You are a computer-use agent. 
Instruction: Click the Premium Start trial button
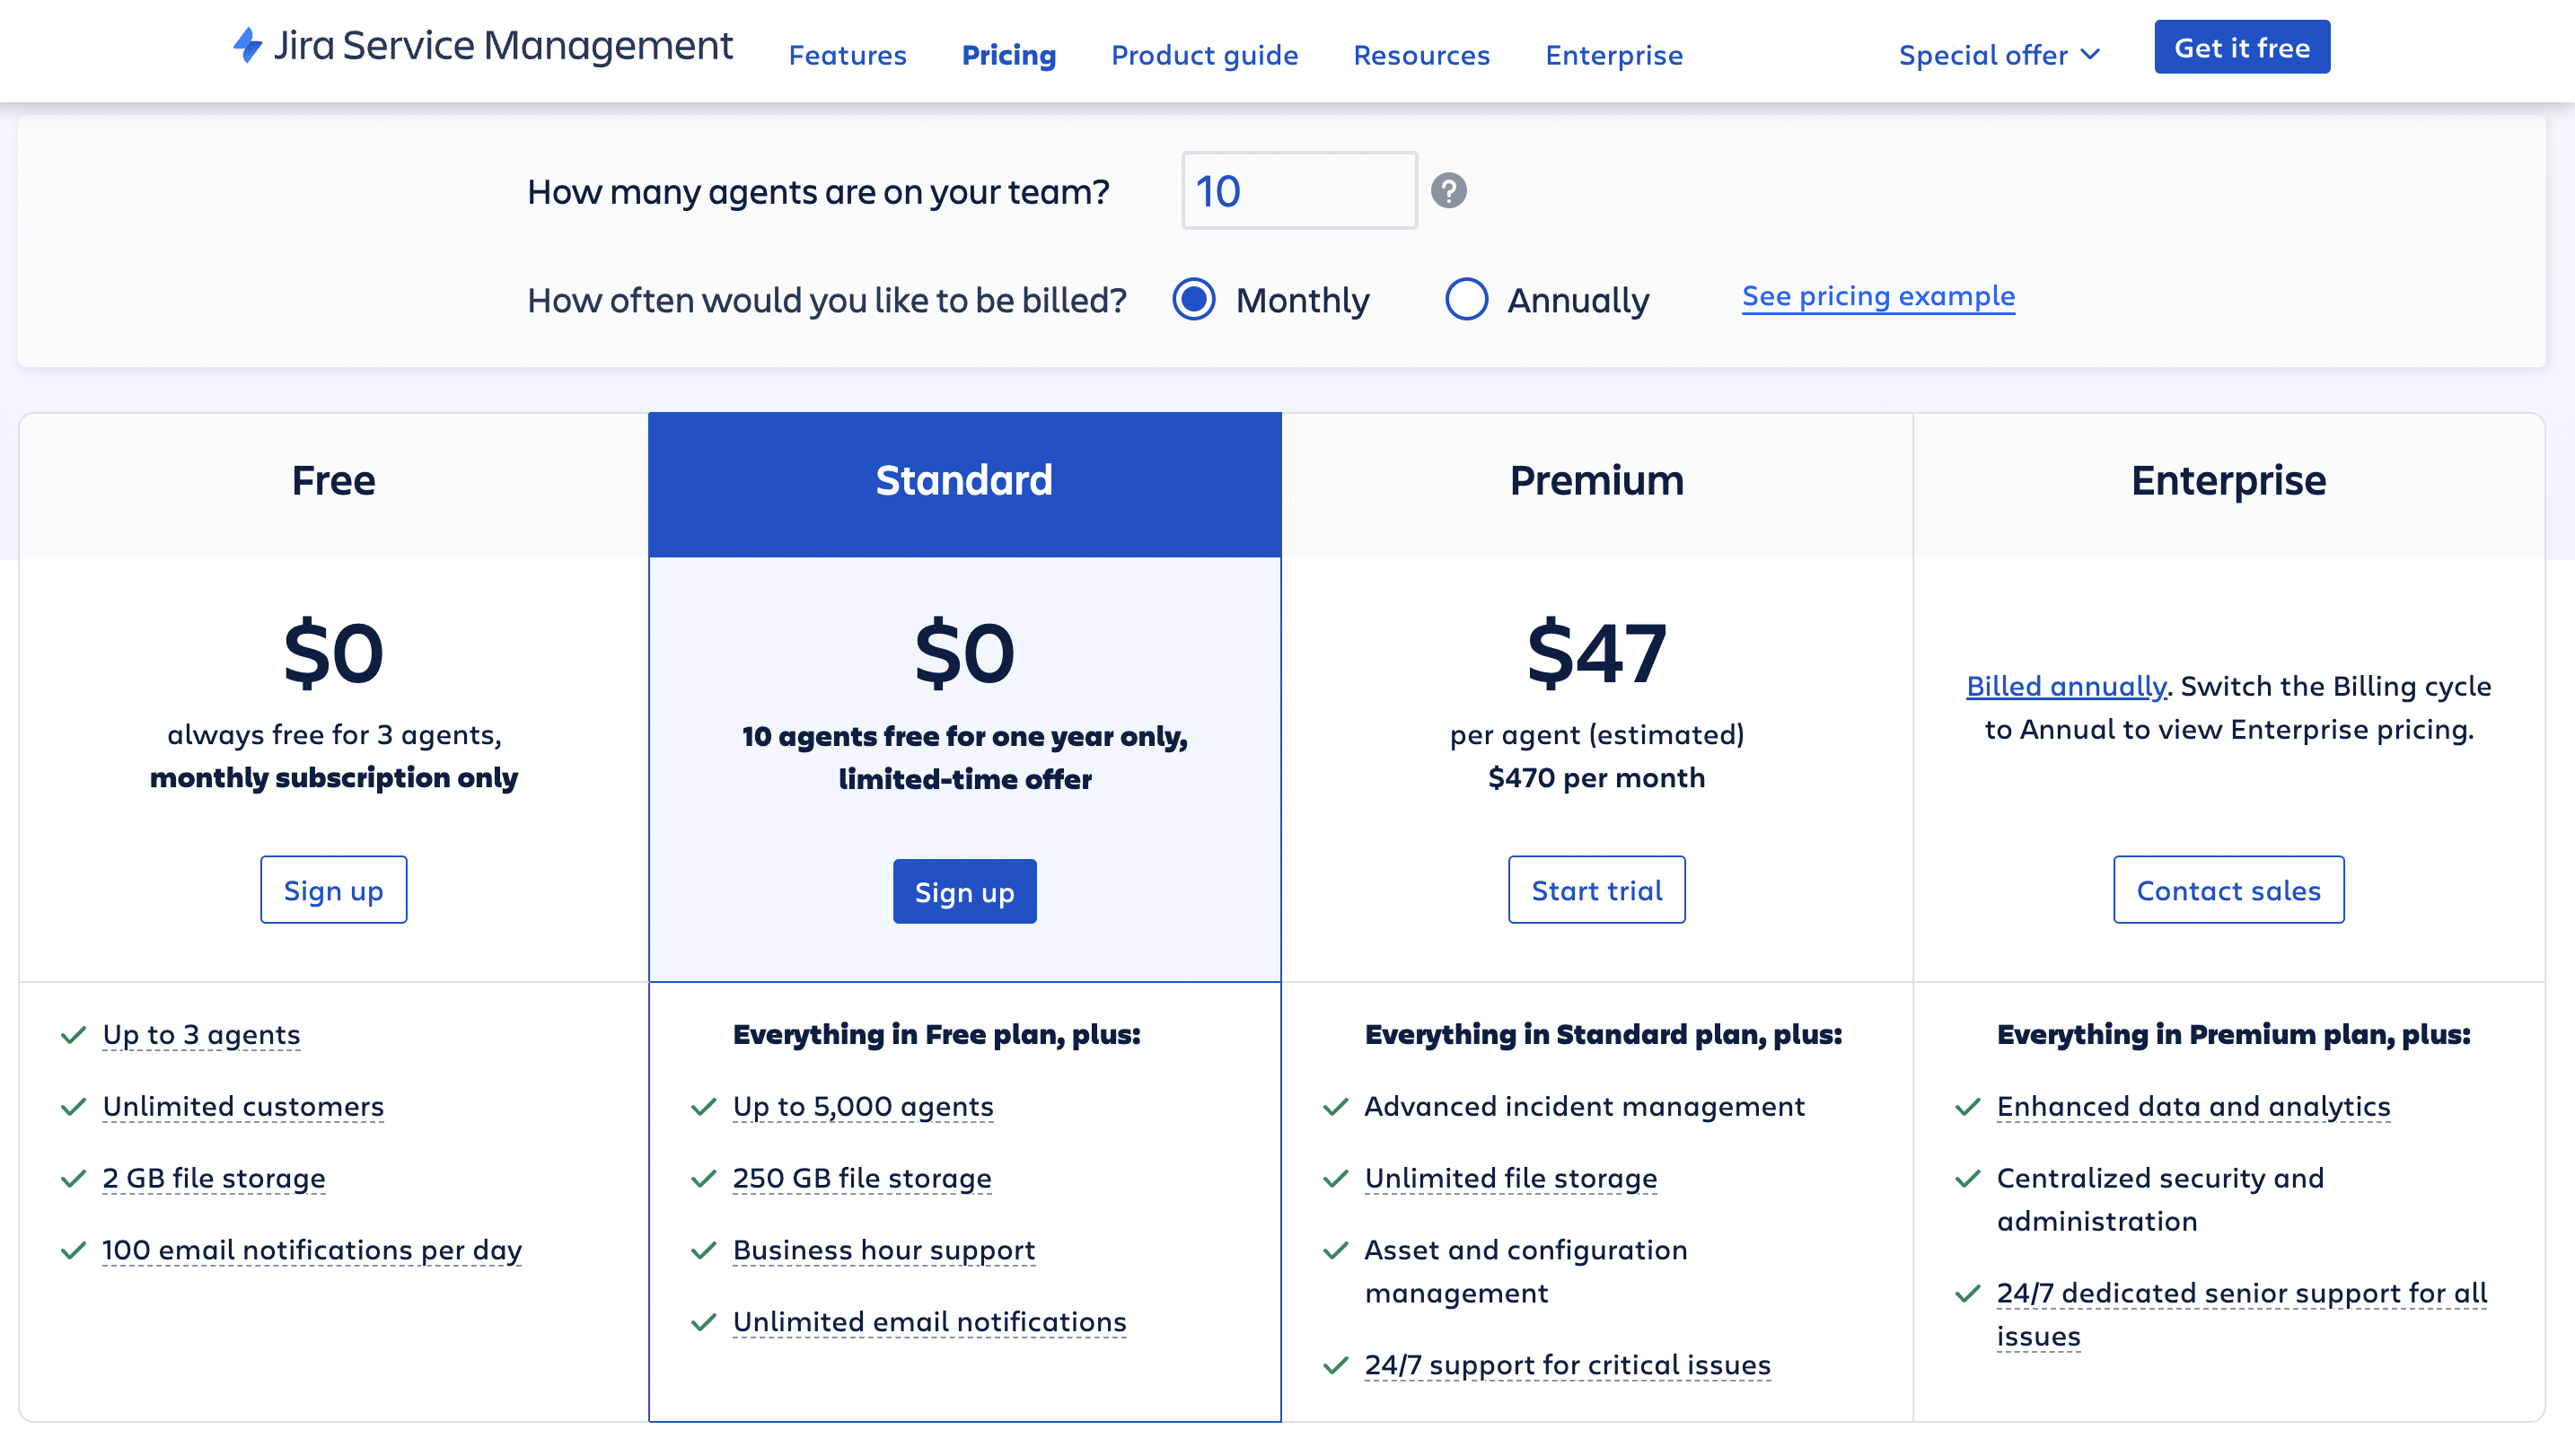[x=1597, y=888]
